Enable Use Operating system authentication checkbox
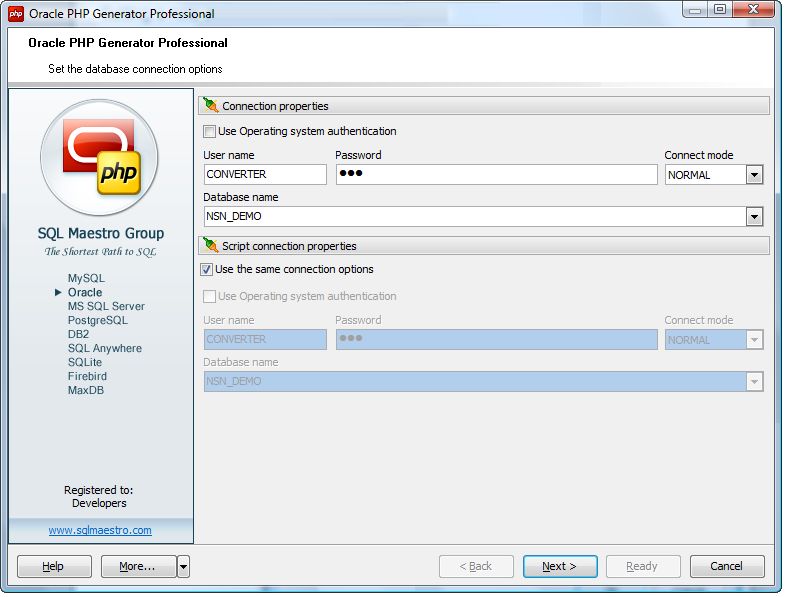Image resolution: width=785 pixels, height=597 pixels. [x=210, y=131]
